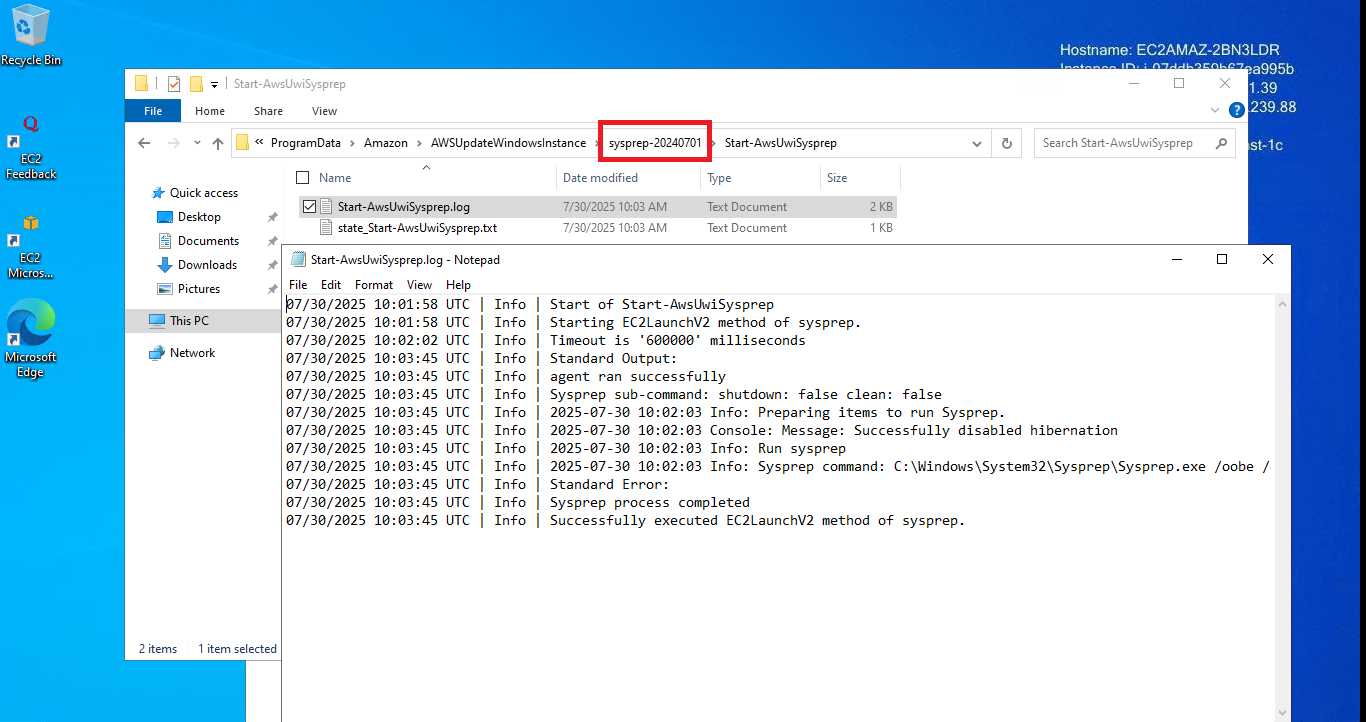Click state_Start-AwsUwiSysprep.txt file icon
The height and width of the screenshot is (722, 1366).
325,228
